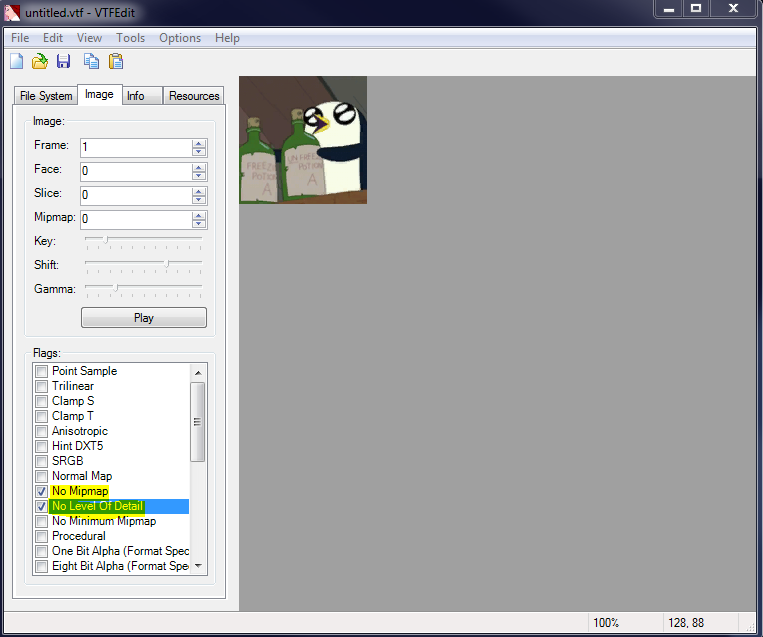The width and height of the screenshot is (763, 637).
Task: Open the File menu
Action: tap(20, 38)
